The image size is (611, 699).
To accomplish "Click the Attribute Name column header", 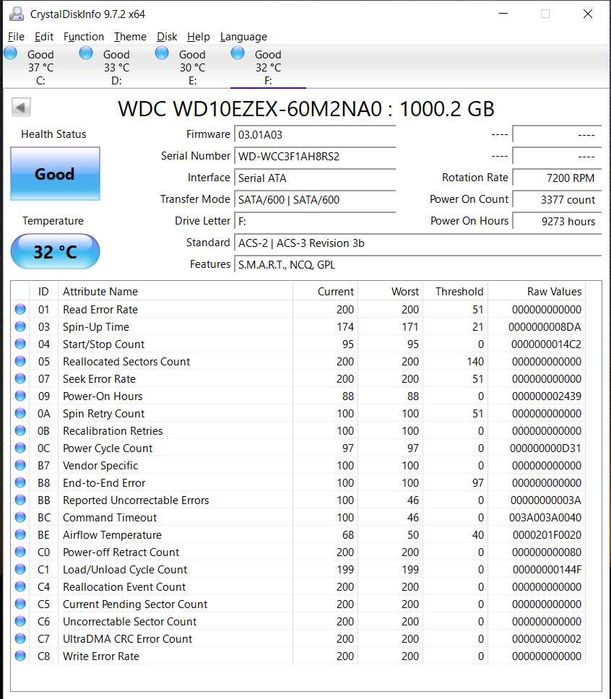I will click(x=175, y=292).
